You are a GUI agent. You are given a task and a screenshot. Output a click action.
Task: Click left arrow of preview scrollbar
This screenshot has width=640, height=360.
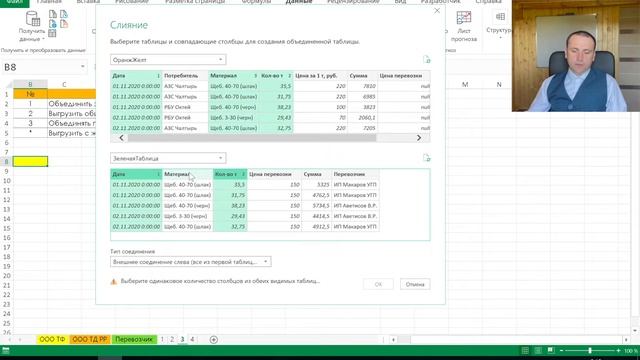pos(121,138)
